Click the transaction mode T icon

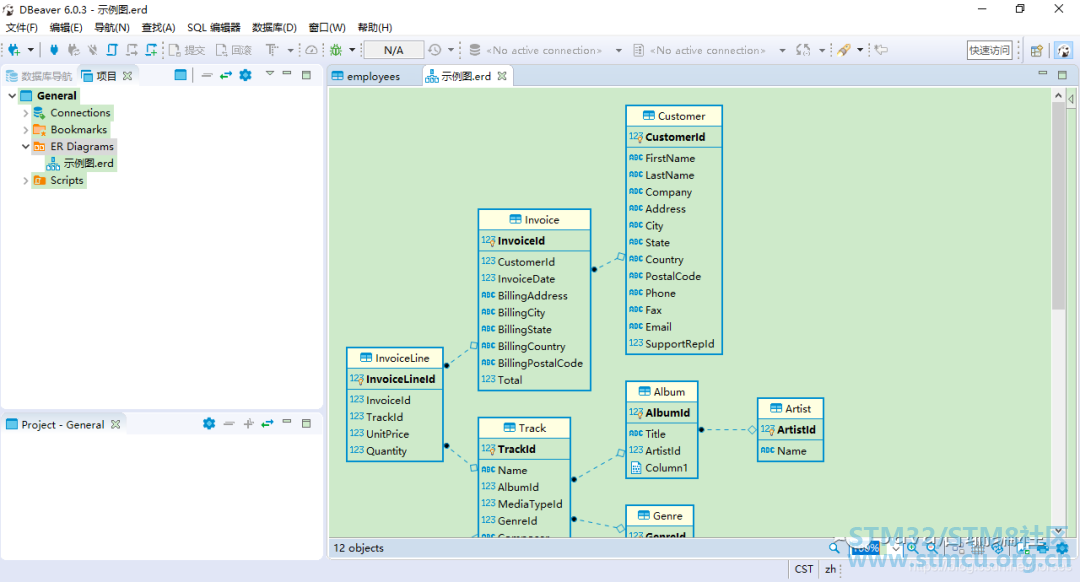pyautogui.click(x=272, y=50)
